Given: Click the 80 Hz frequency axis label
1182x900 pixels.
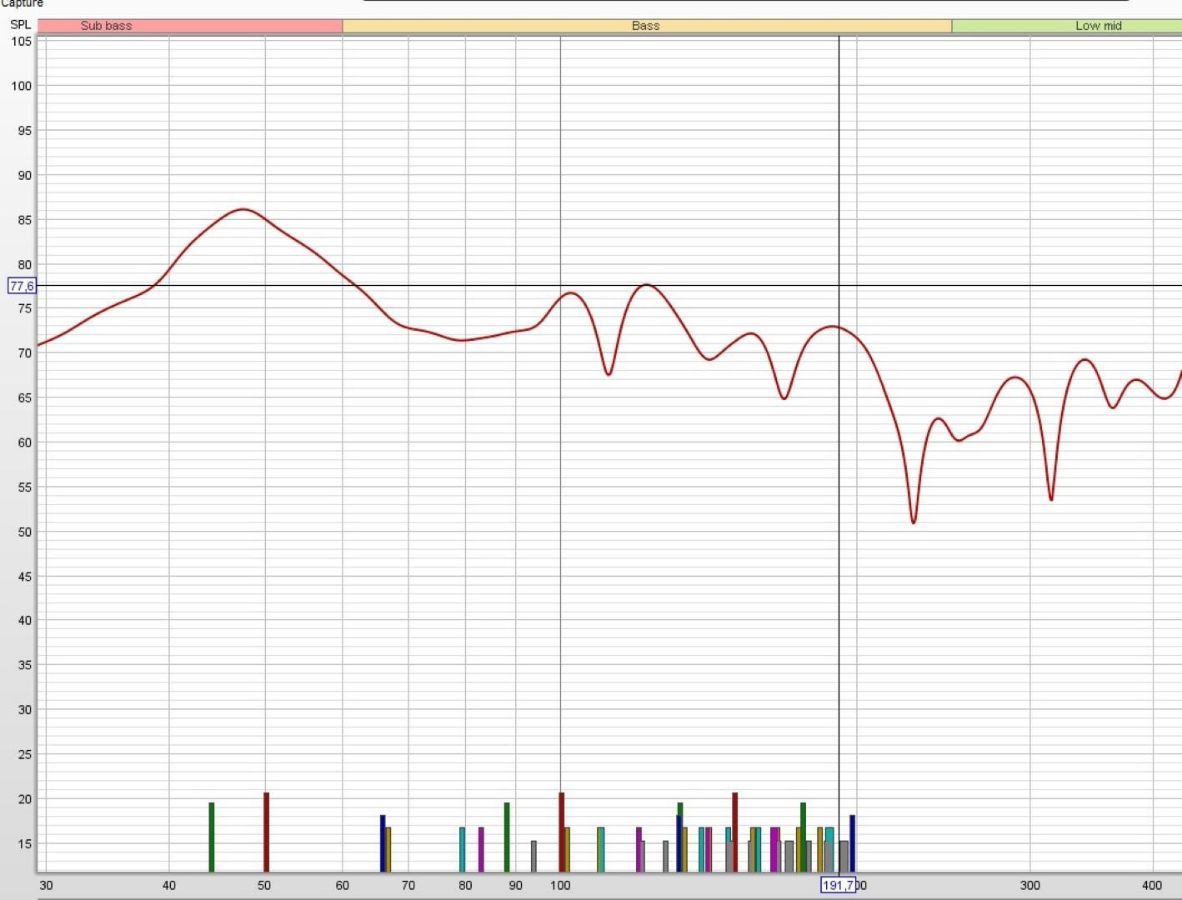Looking at the screenshot, I should pyautogui.click(x=465, y=886).
